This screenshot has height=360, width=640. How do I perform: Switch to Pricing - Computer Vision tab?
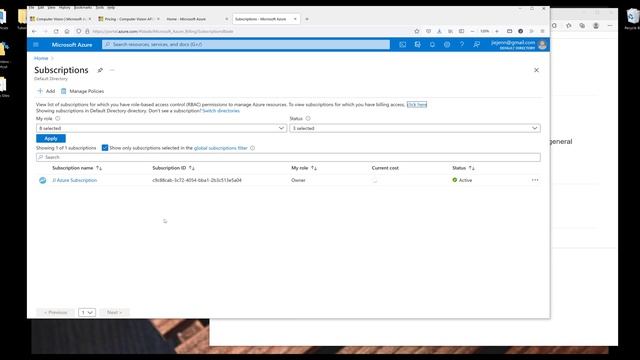(128, 19)
